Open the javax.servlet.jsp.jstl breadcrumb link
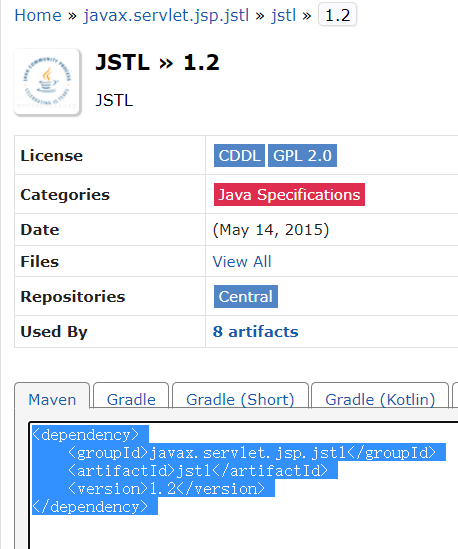 (166, 15)
